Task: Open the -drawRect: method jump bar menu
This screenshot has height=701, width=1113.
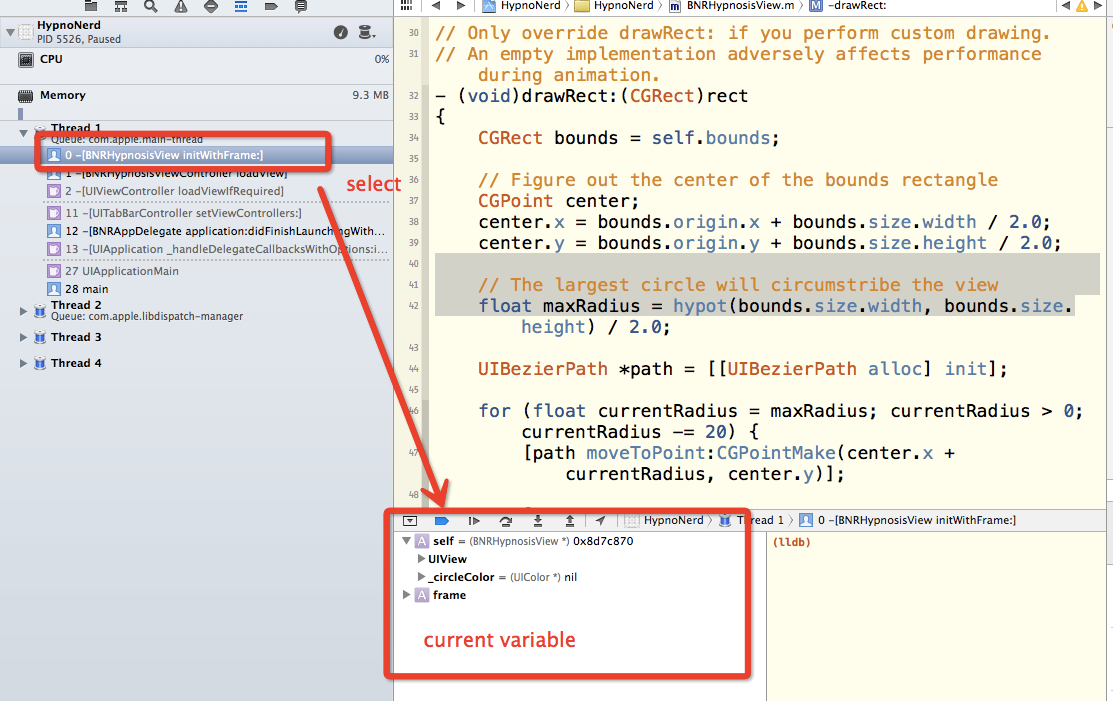Action: click(848, 6)
